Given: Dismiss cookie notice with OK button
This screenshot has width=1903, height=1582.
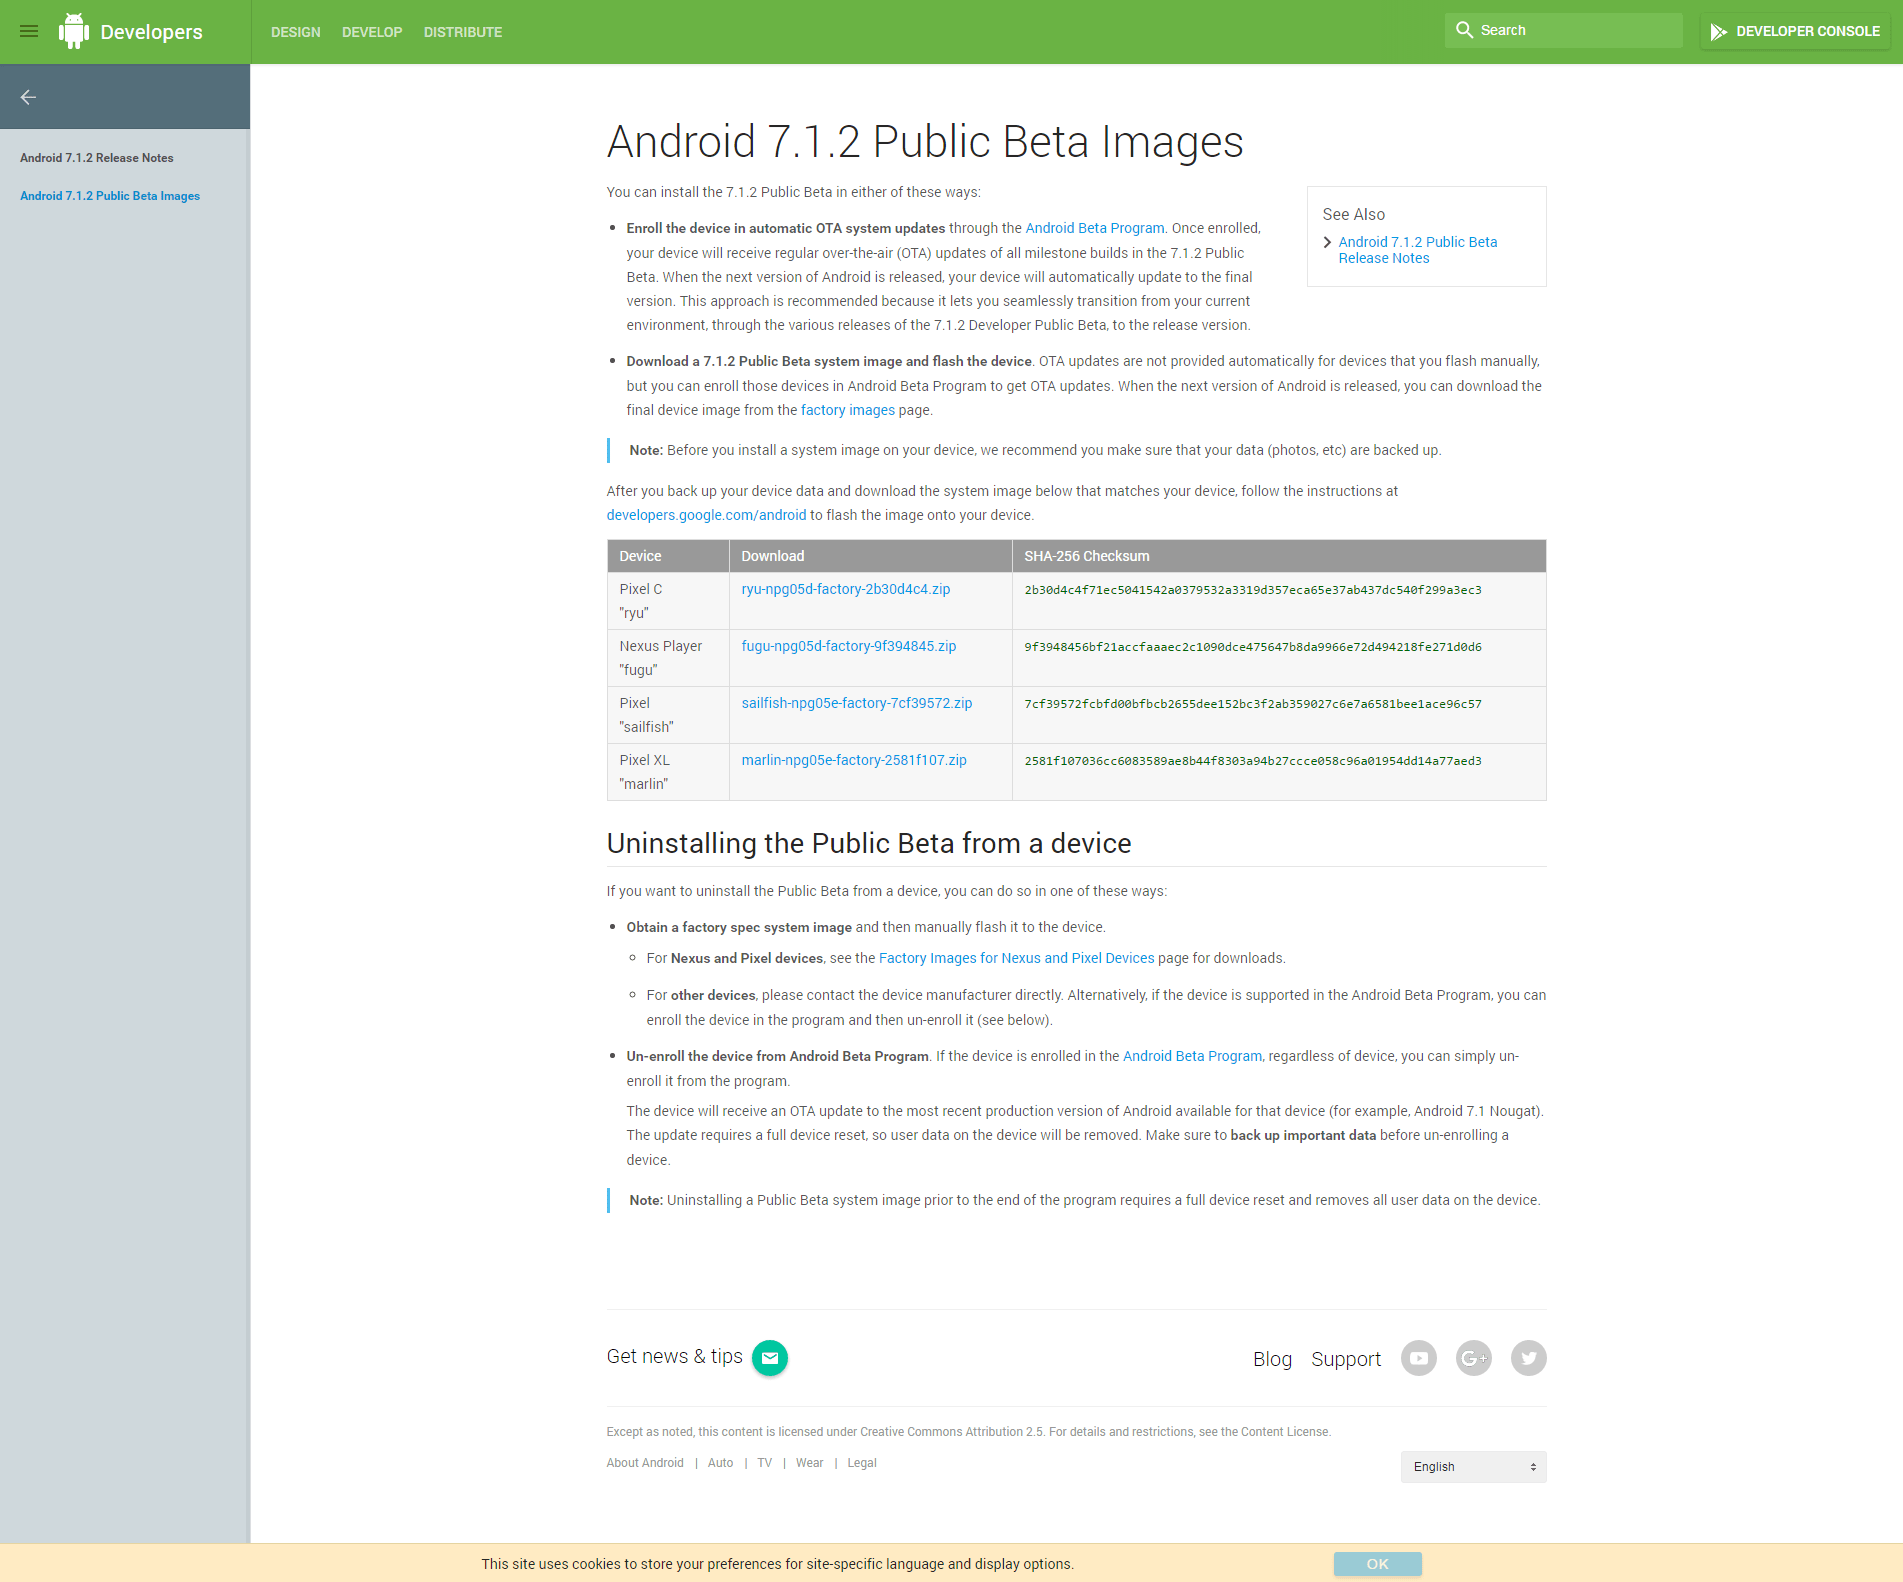Looking at the screenshot, I should (1377, 1564).
